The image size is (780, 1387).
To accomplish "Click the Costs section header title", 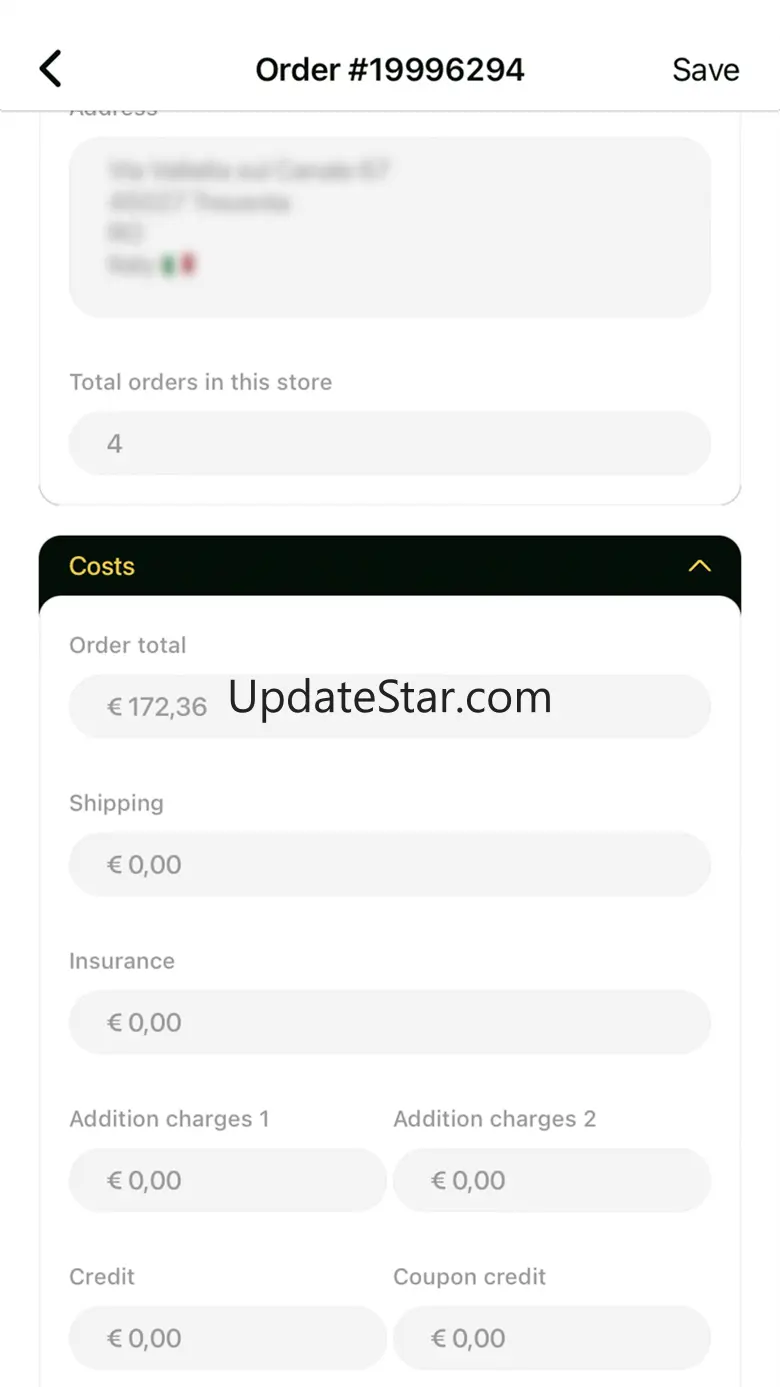I will (102, 566).
